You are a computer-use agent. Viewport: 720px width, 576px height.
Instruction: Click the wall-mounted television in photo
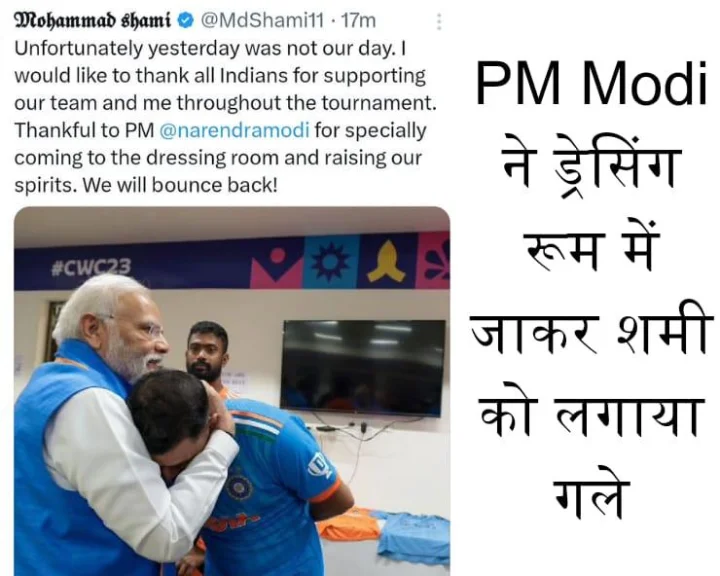click(x=364, y=368)
